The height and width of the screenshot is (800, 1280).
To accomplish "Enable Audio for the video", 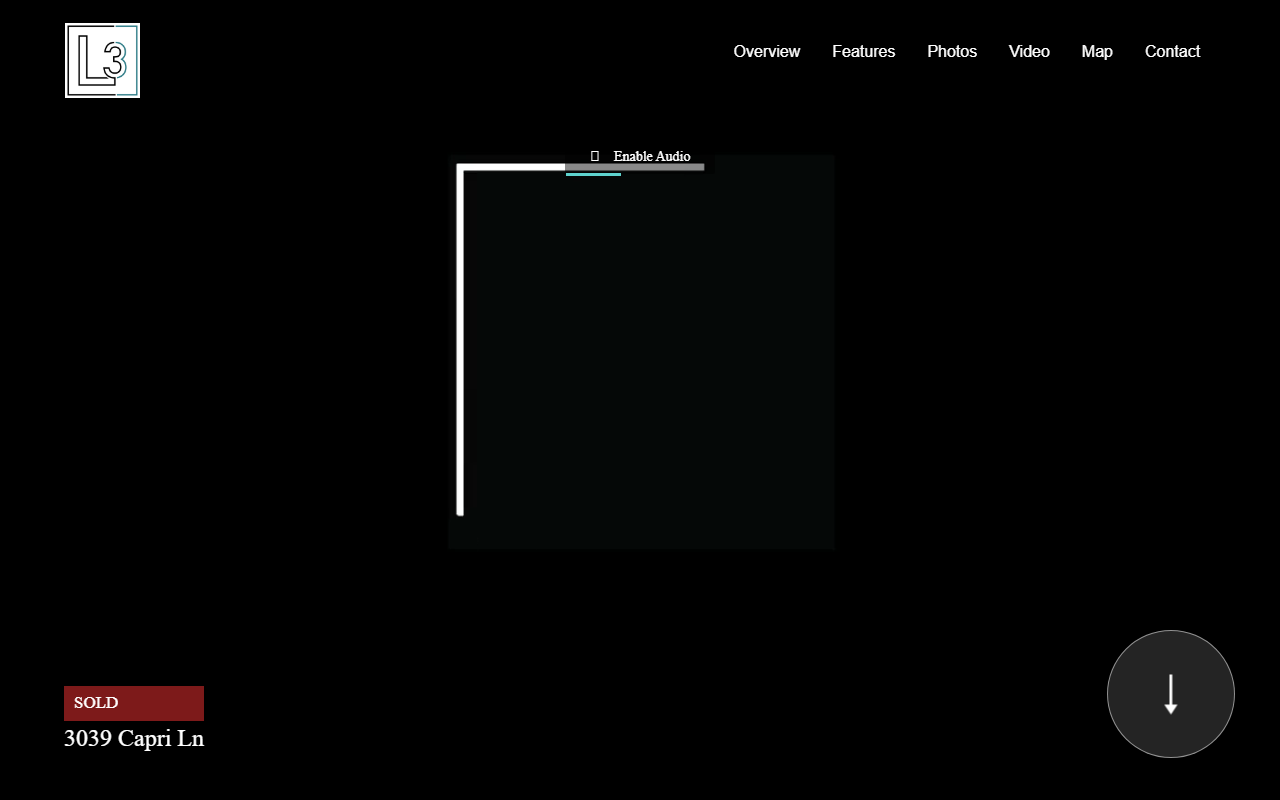I will 641,156.
